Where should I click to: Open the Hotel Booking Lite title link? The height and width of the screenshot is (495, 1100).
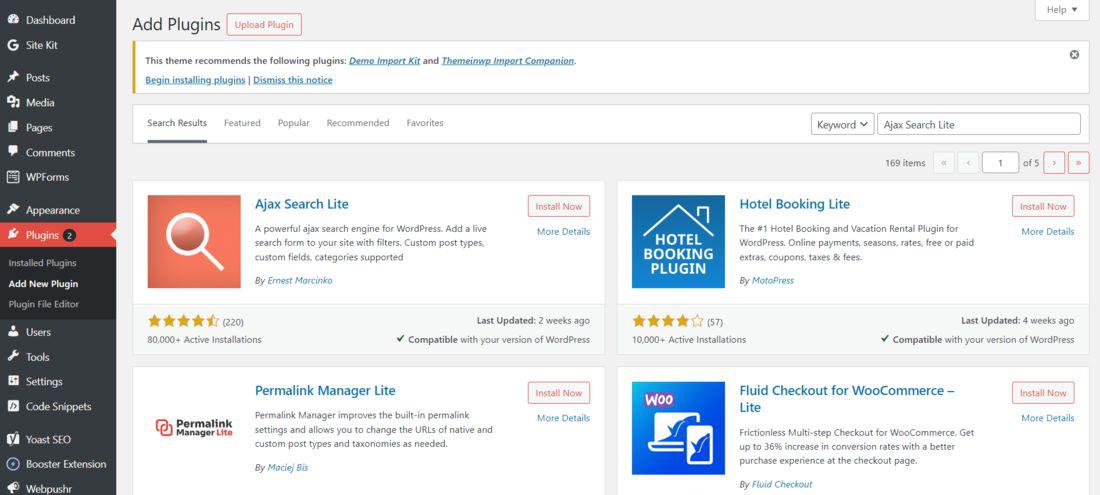794,204
